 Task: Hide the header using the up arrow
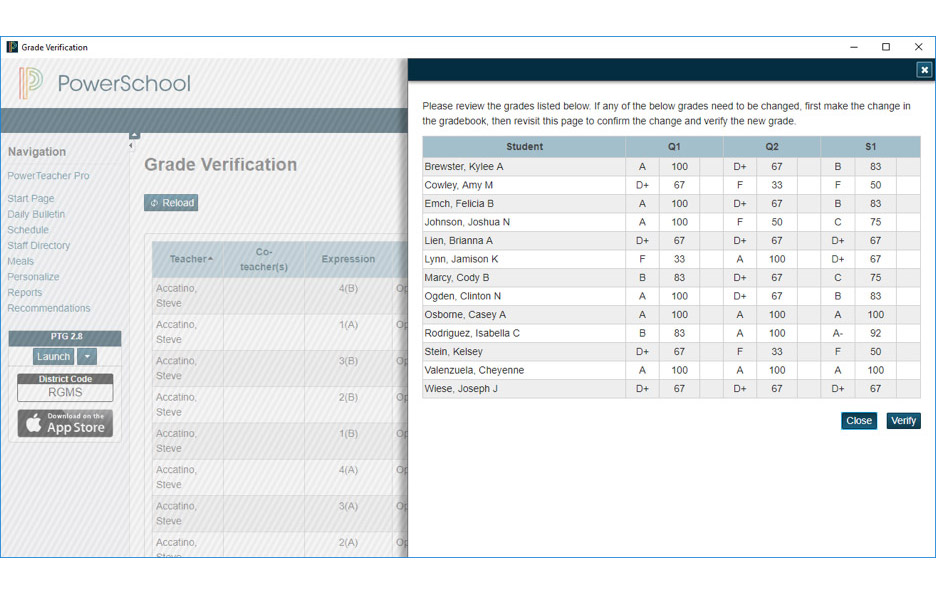click(135, 135)
